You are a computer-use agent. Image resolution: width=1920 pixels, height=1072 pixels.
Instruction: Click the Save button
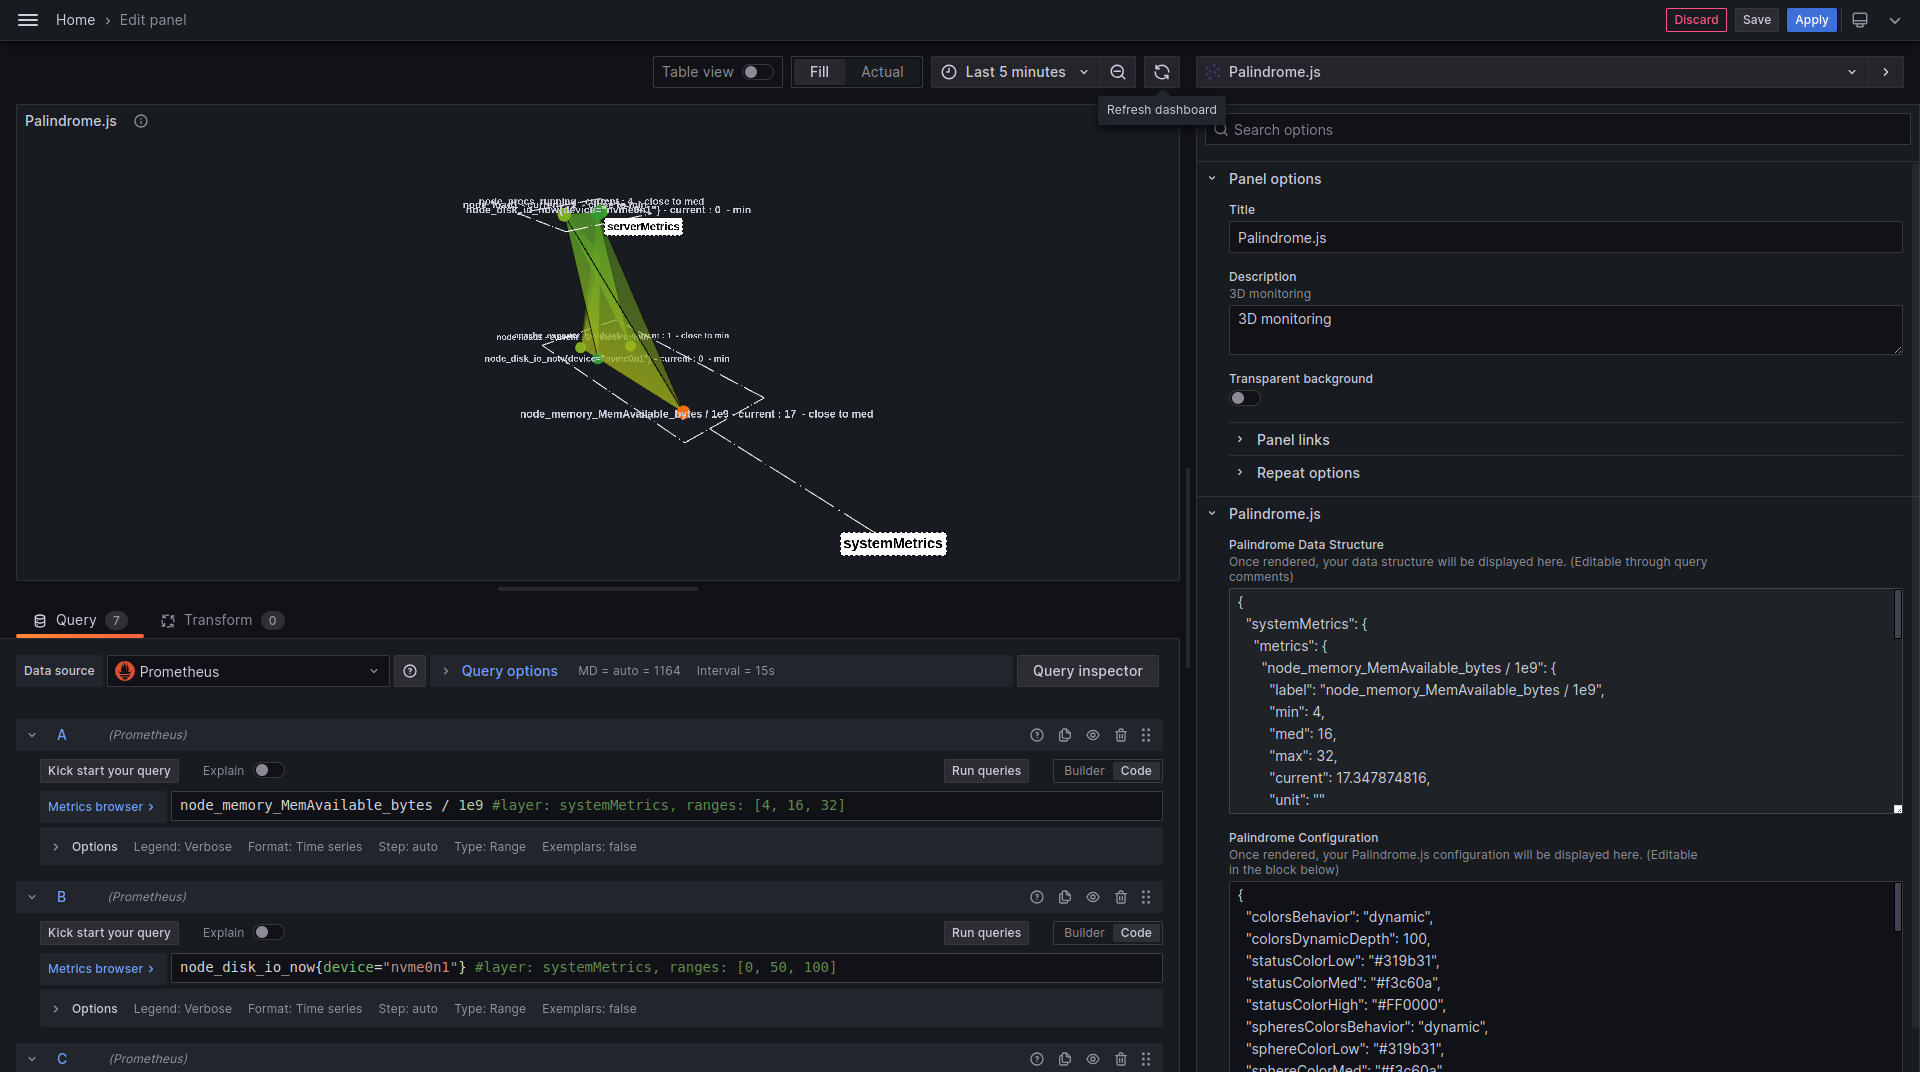[1757, 20]
